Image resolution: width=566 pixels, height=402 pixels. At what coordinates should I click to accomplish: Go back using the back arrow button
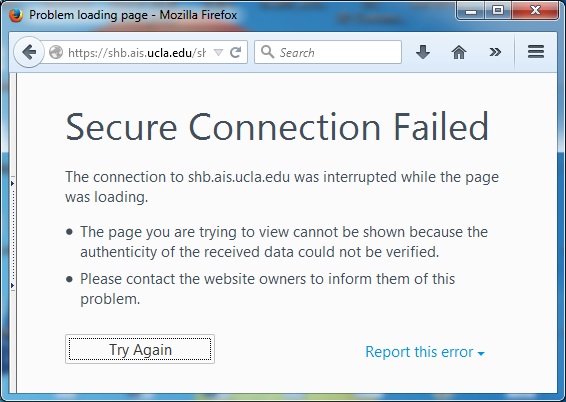[29, 52]
